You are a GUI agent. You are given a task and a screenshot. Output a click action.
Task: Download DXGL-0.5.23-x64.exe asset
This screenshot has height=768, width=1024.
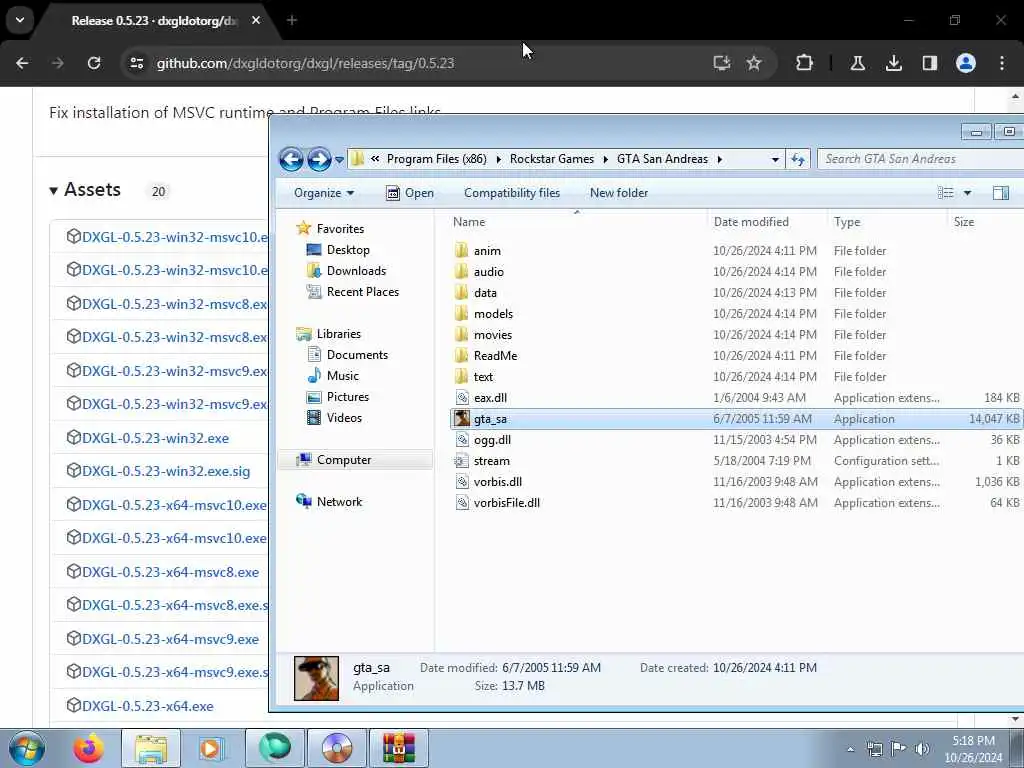(x=148, y=706)
